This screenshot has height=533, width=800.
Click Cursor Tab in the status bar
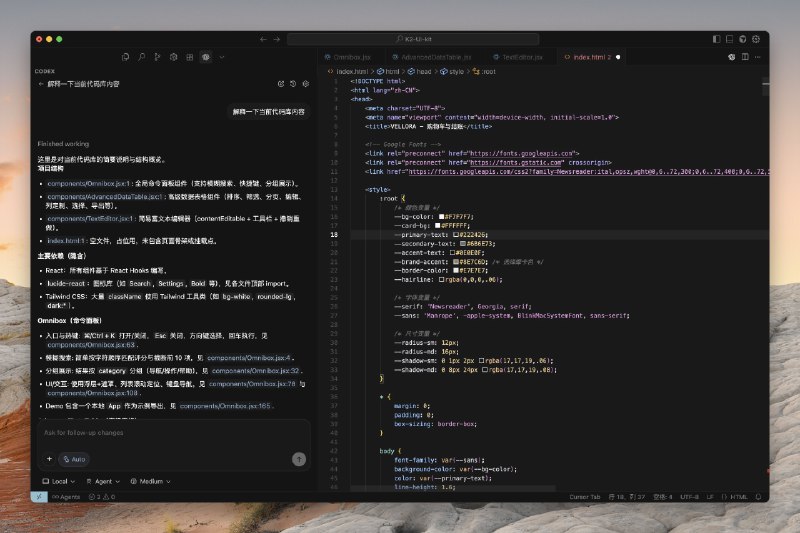[585, 497]
